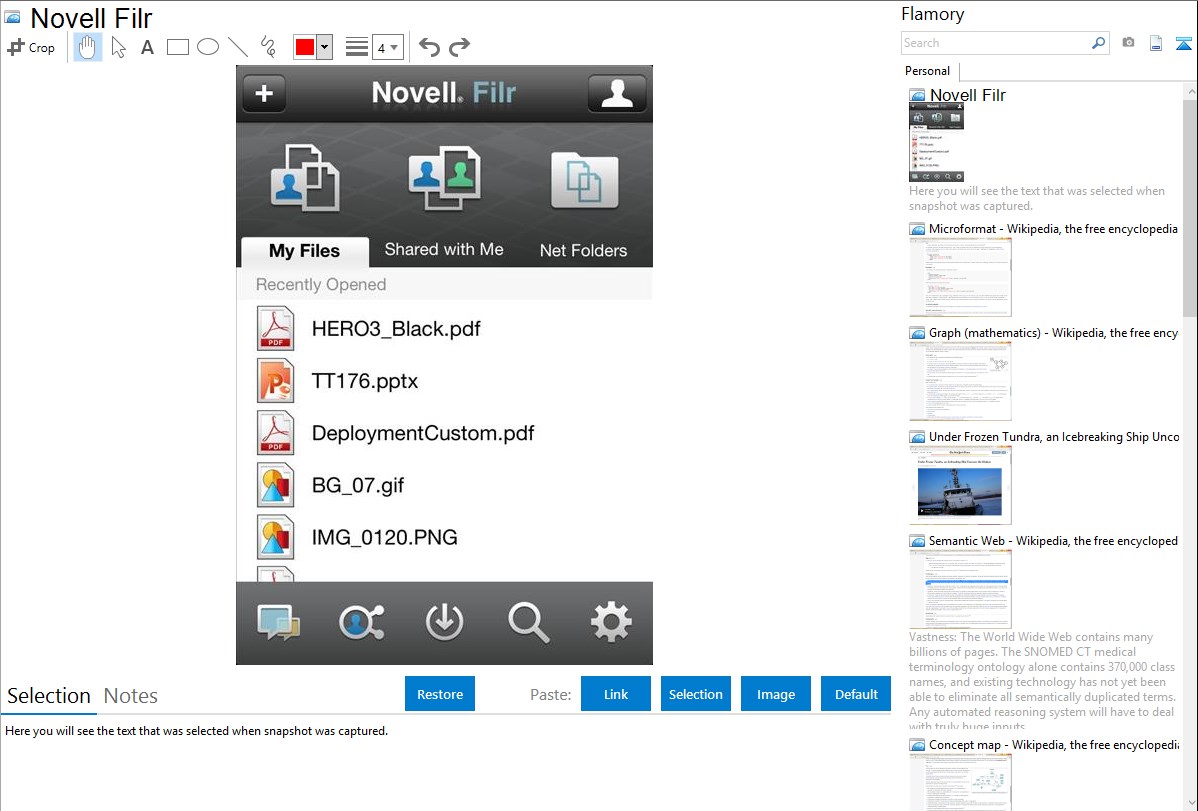Click the page document icon in Flamory

1156,43
